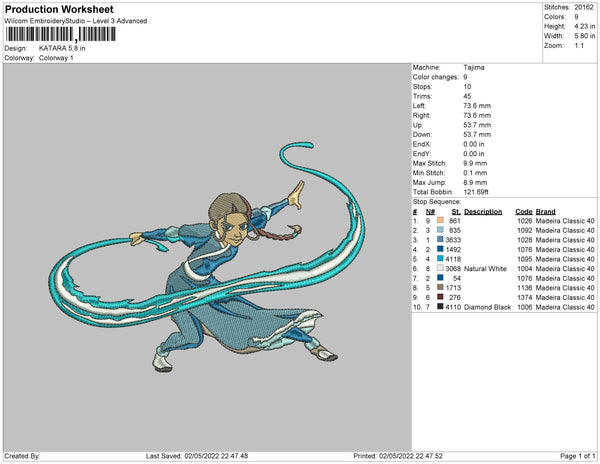
Task: Click thread code '1092' in row 2
Action: tap(525, 231)
